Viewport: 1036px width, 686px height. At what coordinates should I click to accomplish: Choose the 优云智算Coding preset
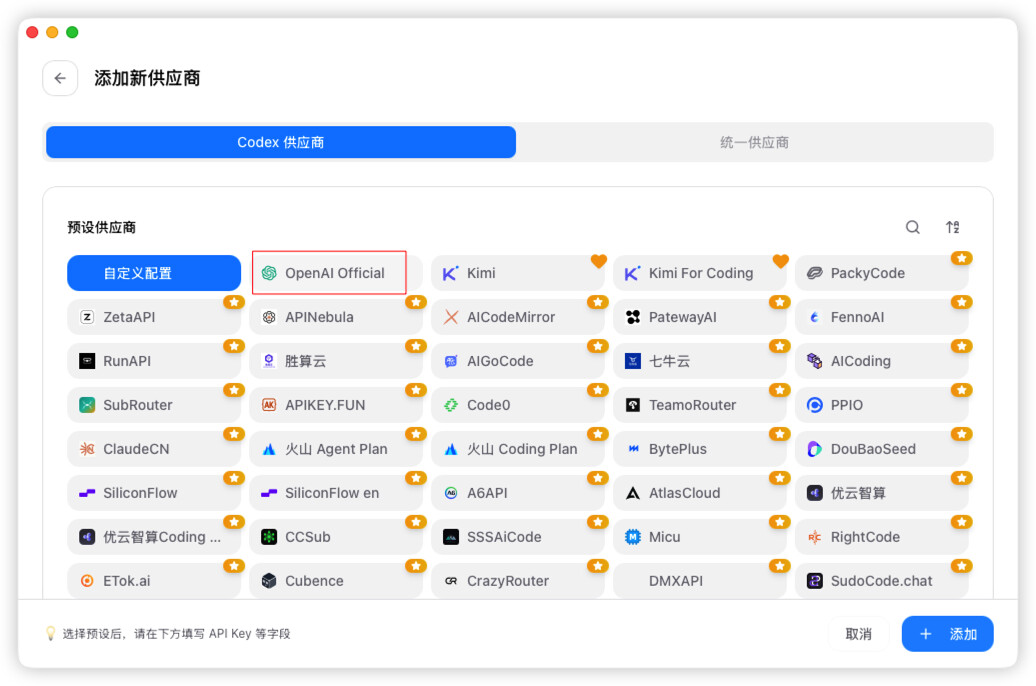pyautogui.click(x=154, y=537)
